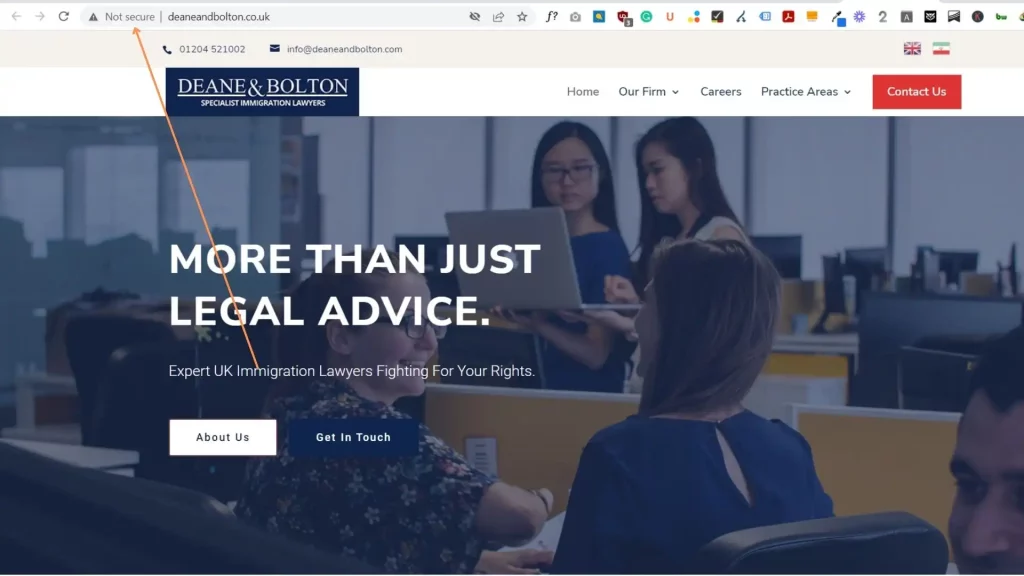
Task: Open the Grammarly extension icon
Action: click(x=646, y=17)
